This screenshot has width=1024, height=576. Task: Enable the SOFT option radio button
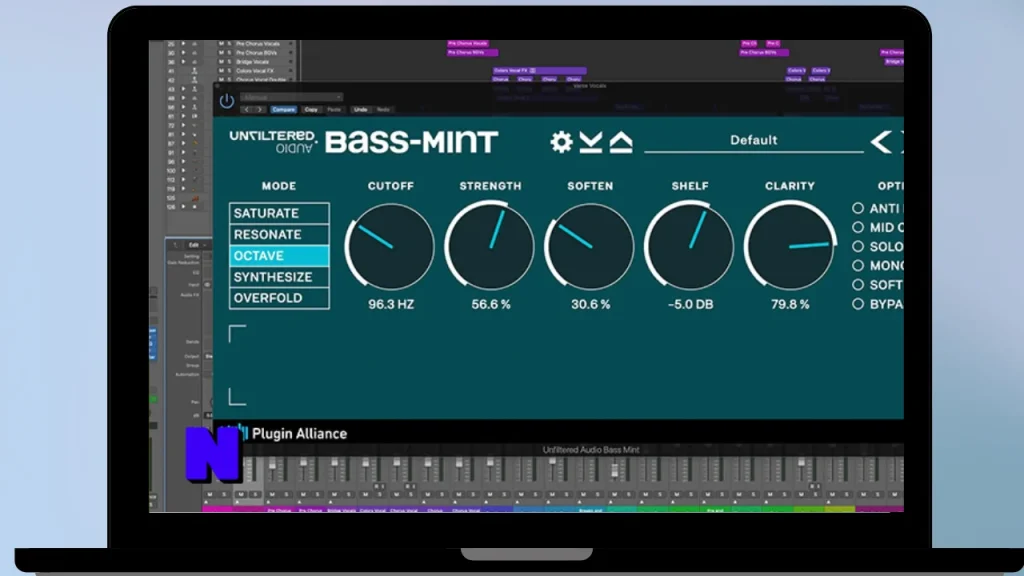[857, 285]
